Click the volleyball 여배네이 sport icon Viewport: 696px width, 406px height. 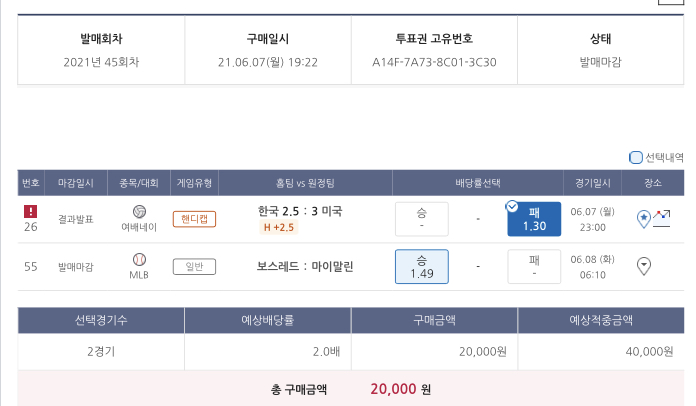(x=139, y=212)
